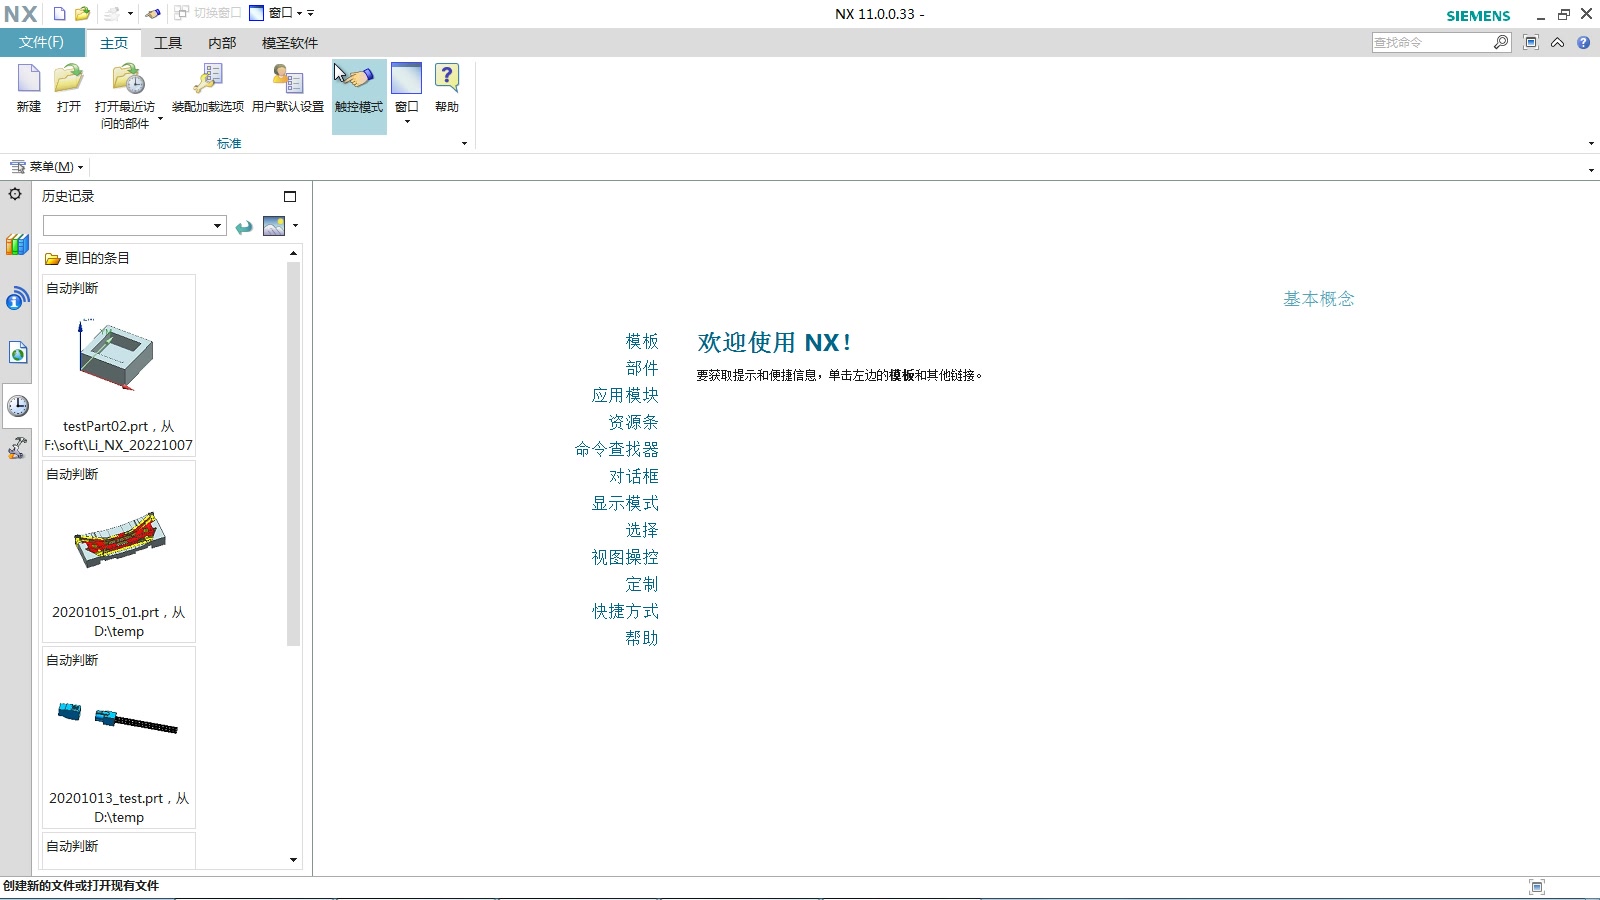Click the history image view style icon
The image size is (1600, 900).
pos(274,226)
